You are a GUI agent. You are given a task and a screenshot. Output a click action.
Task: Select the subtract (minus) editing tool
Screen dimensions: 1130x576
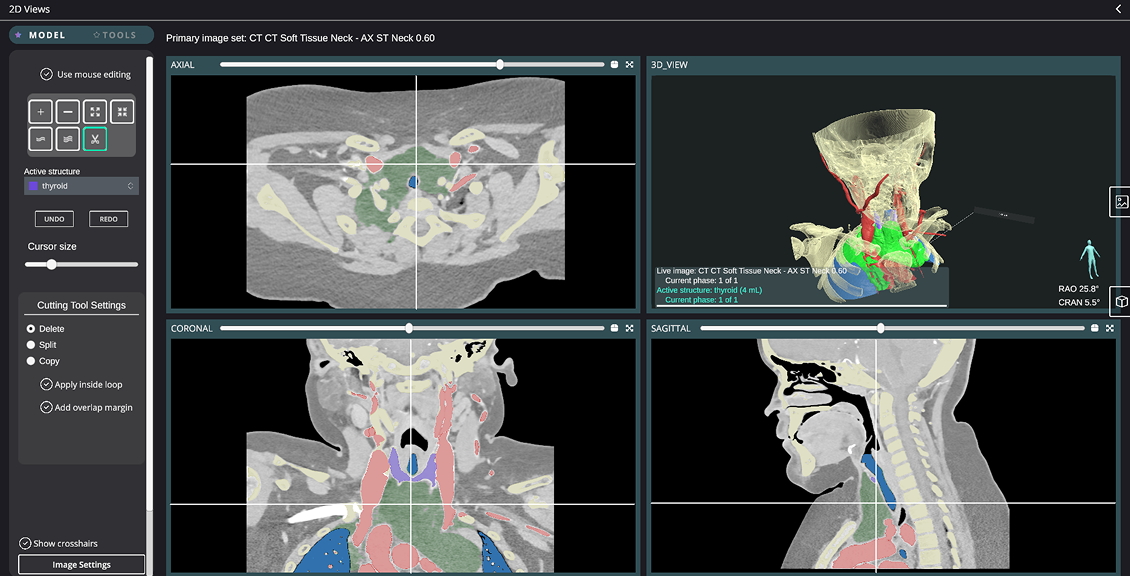(x=68, y=112)
